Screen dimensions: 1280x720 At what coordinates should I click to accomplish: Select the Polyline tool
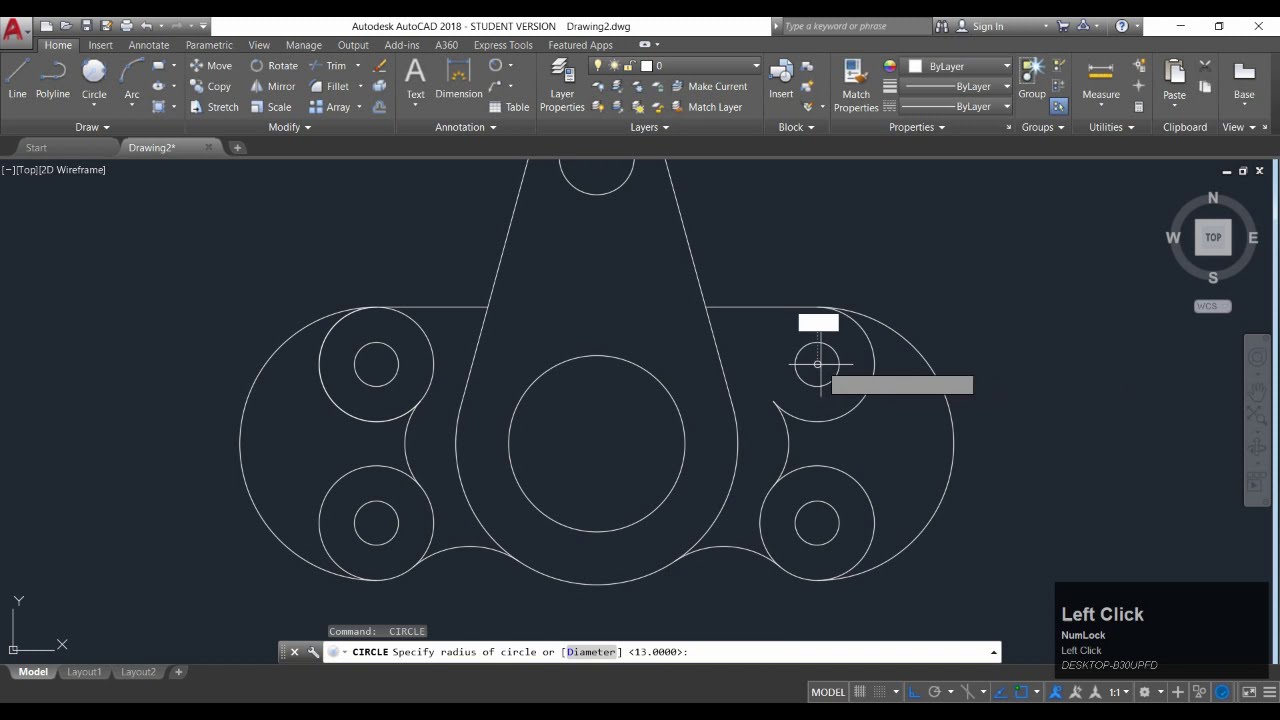(53, 78)
